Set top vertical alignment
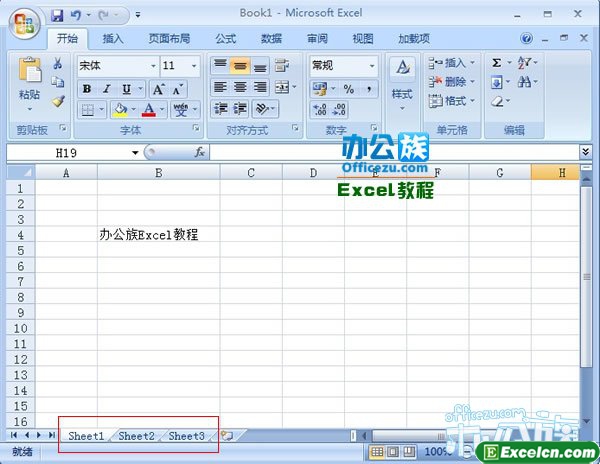The width and height of the screenshot is (600, 464). tap(220, 65)
